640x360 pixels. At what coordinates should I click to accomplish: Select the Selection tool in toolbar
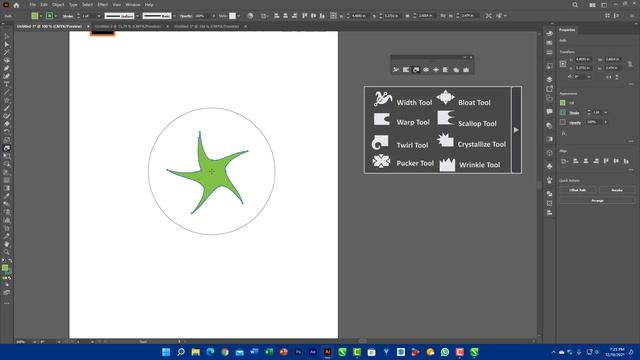7,36
